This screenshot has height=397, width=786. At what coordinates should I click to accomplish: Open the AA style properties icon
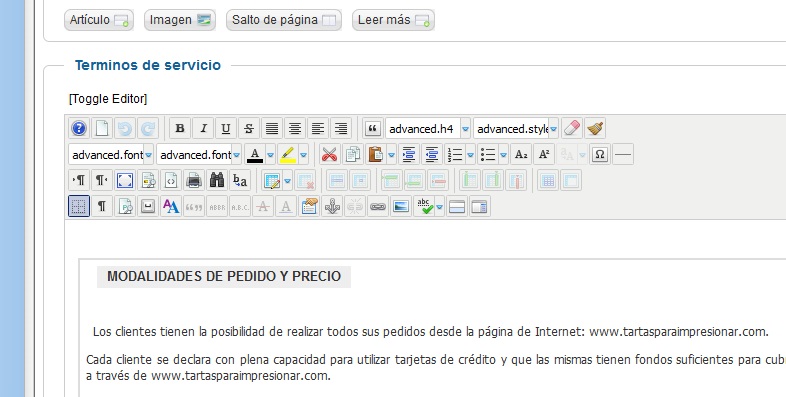tap(171, 206)
